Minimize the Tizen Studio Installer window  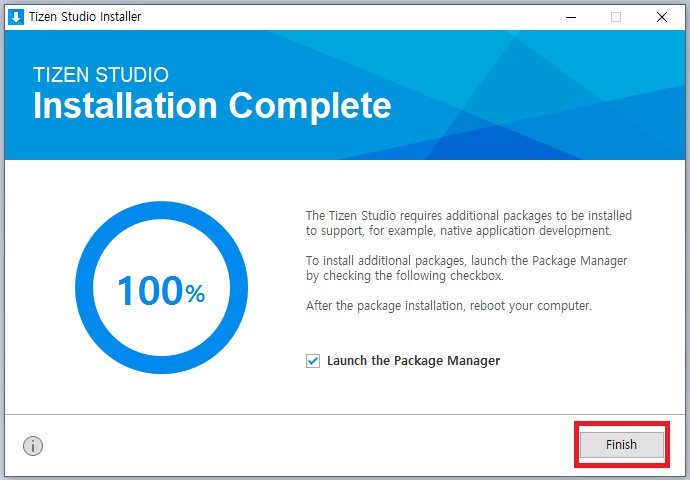tap(571, 17)
